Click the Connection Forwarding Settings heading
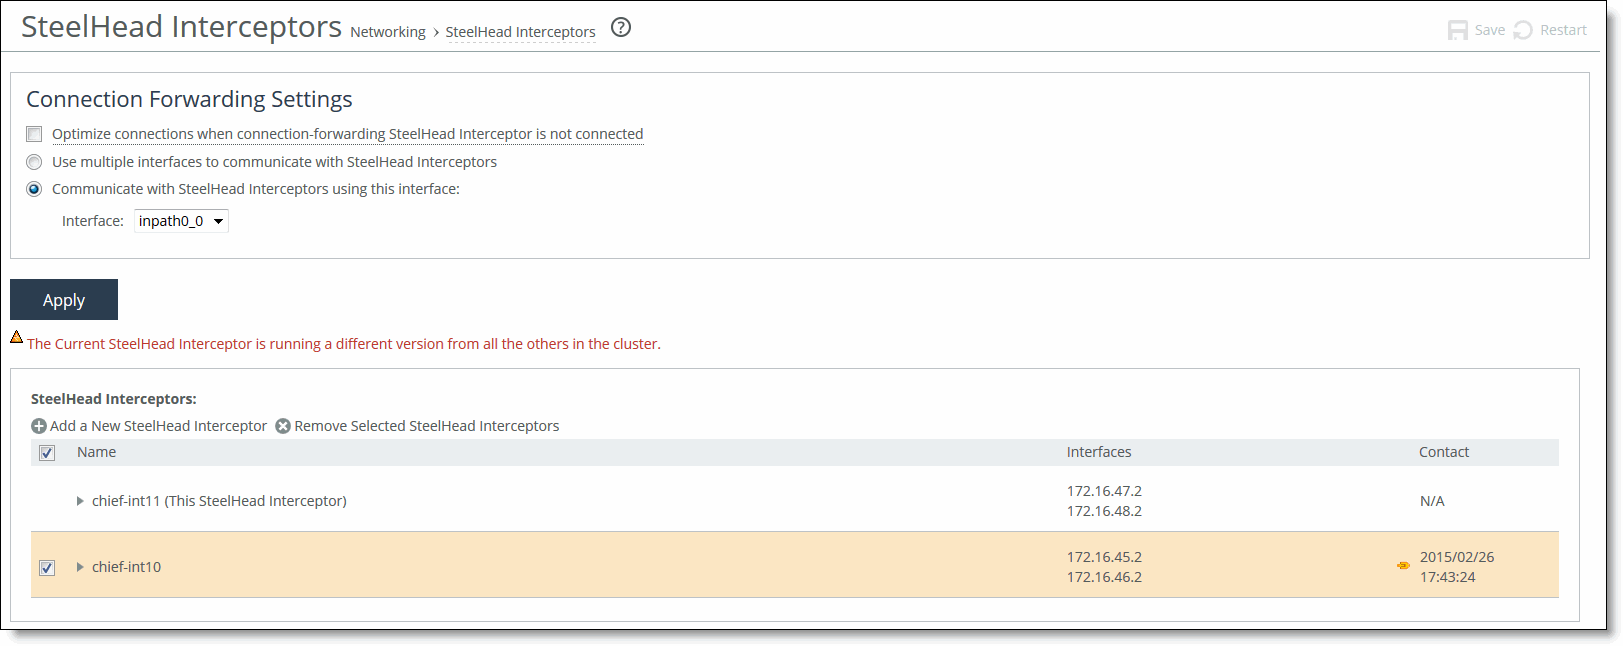 [x=189, y=99]
